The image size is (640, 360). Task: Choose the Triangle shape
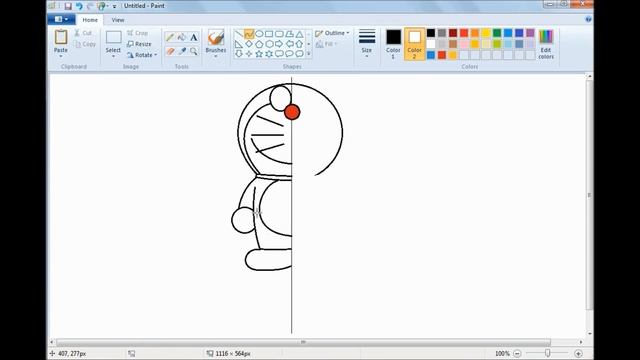(299, 34)
